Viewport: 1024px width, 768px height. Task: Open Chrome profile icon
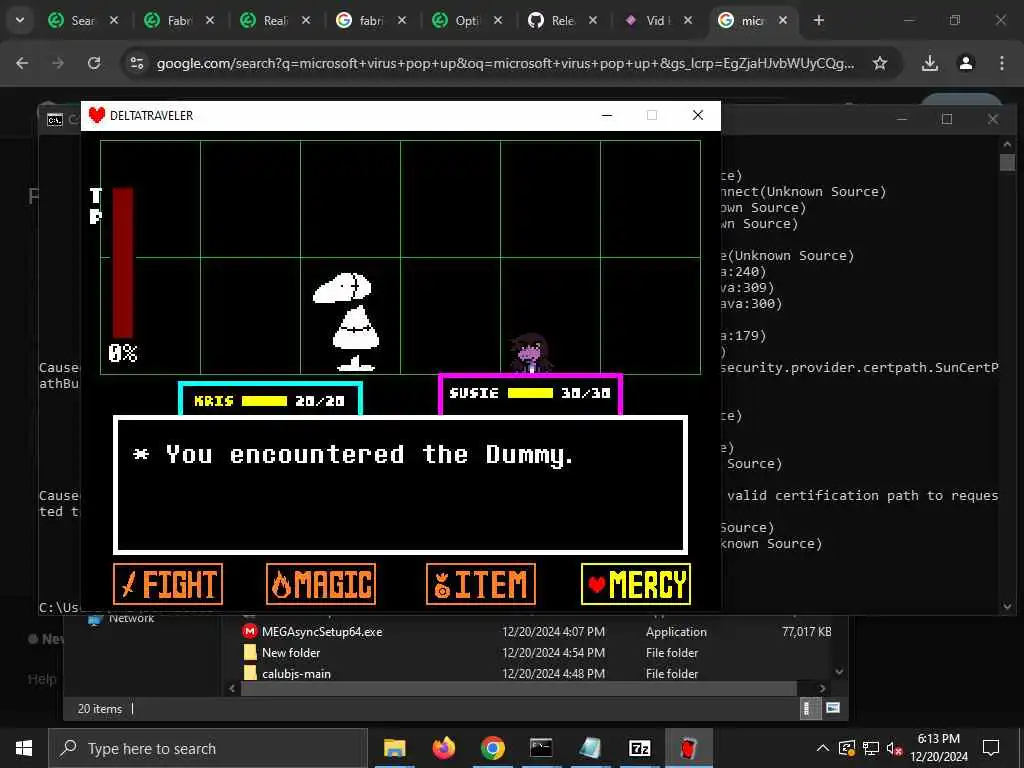966,63
